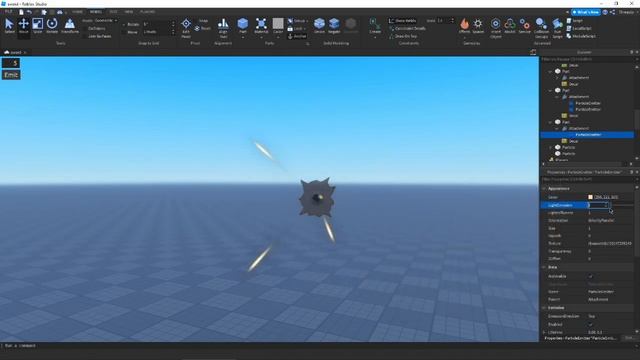Insert a new Part cube
The height and width of the screenshot is (360, 640).
pyautogui.click(x=242, y=24)
